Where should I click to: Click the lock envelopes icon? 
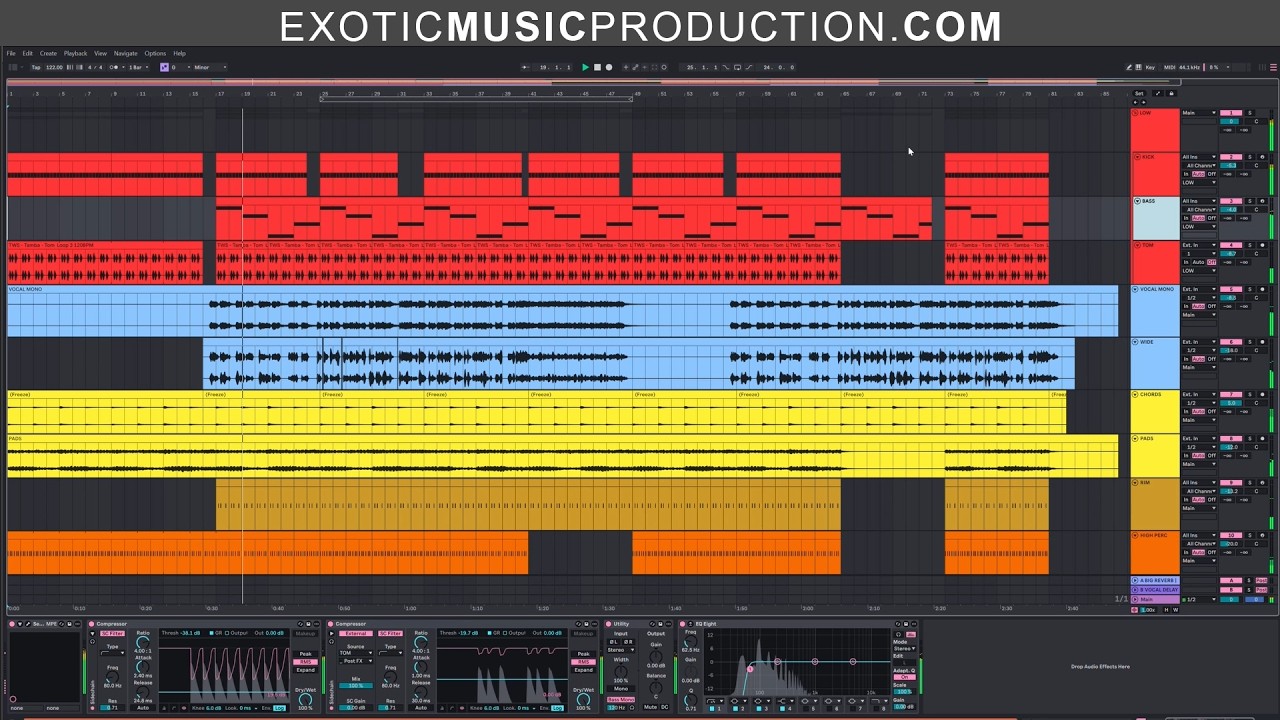1171,93
